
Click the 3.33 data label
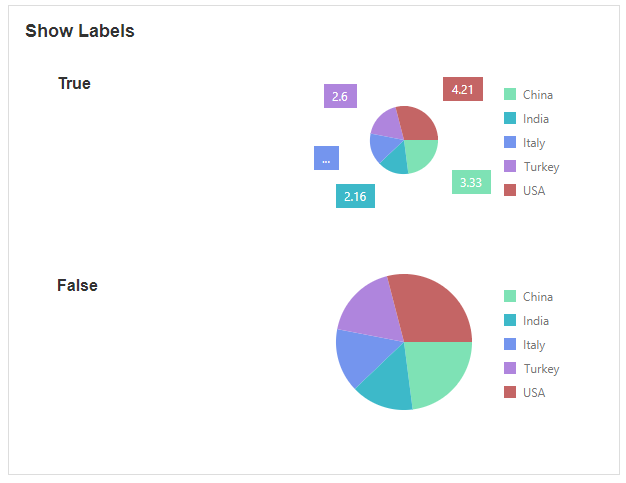[x=471, y=182]
